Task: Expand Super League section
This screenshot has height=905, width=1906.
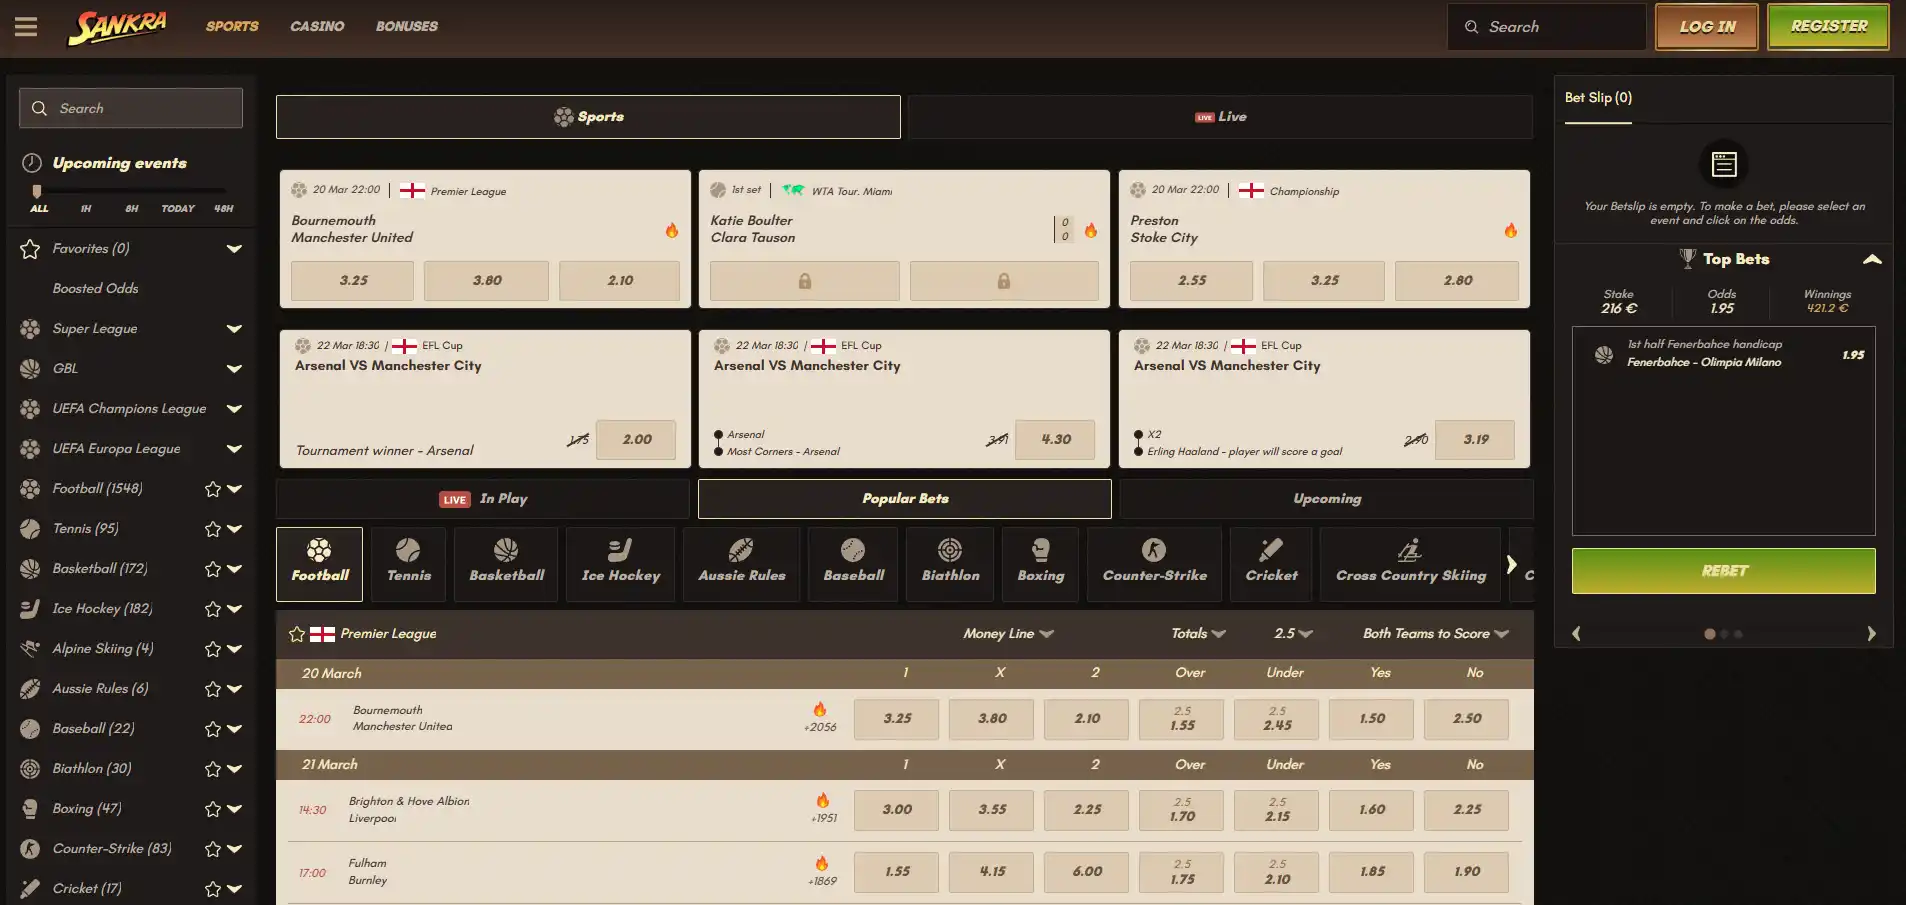Action: 234,329
